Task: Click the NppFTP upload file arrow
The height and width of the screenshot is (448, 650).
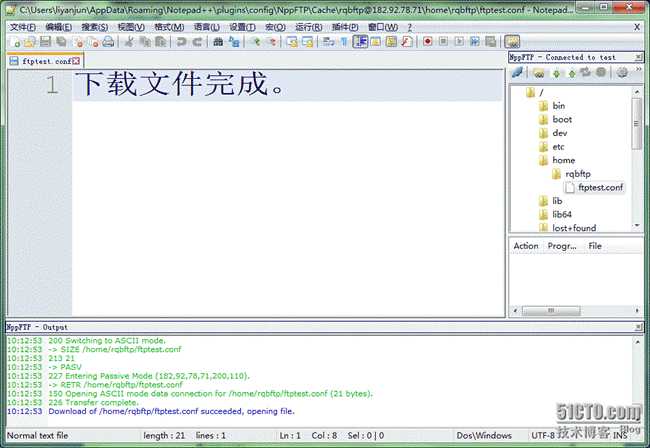Action: click(x=572, y=73)
